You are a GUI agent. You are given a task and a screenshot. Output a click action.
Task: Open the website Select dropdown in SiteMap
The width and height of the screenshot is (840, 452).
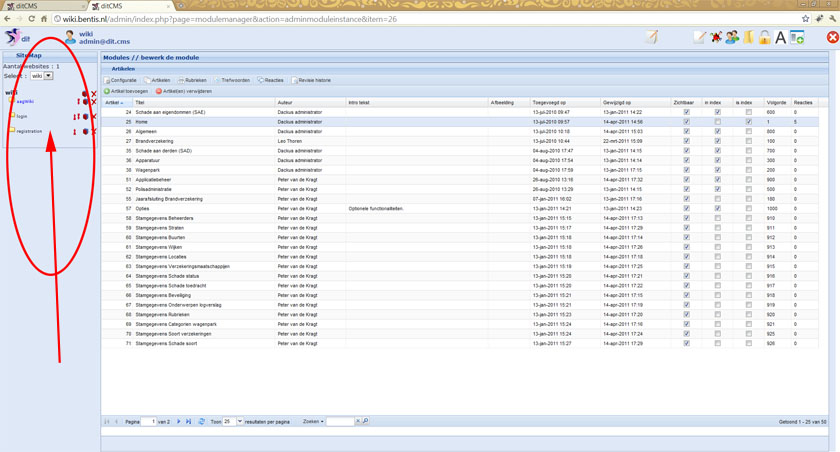(41, 76)
